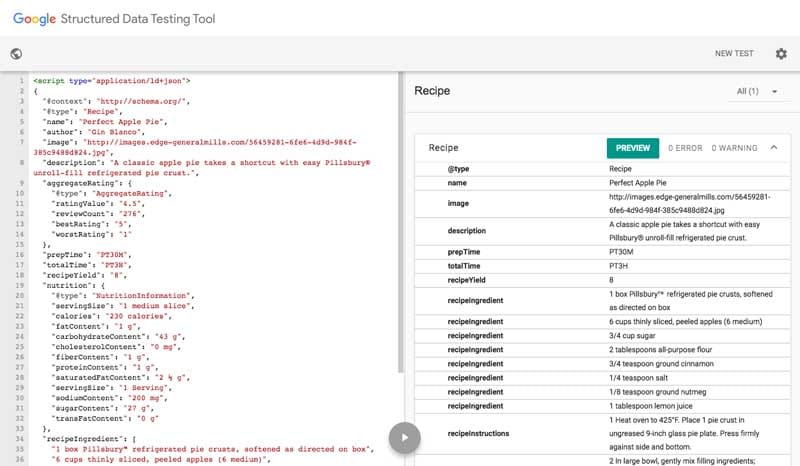Image resolution: width=800 pixels, height=466 pixels.
Task: Run test with the play button
Action: coord(405,437)
